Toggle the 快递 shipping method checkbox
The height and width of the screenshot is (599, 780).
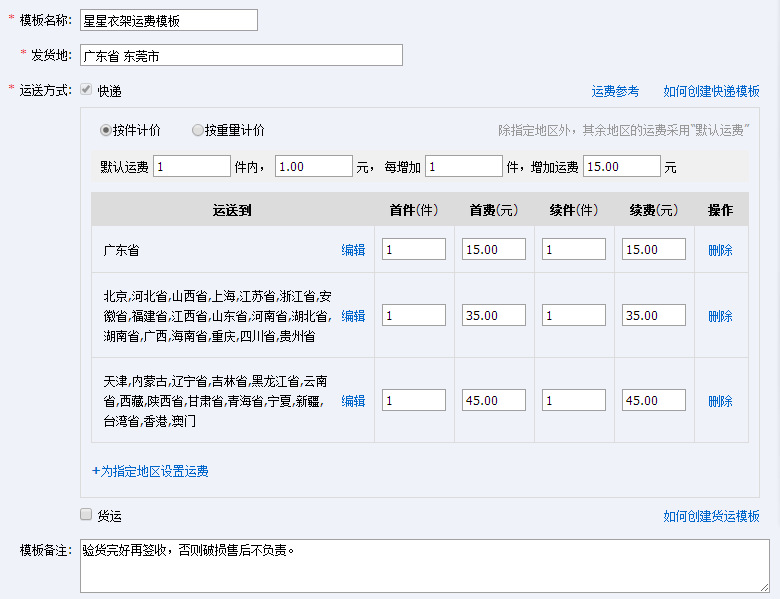(x=86, y=90)
